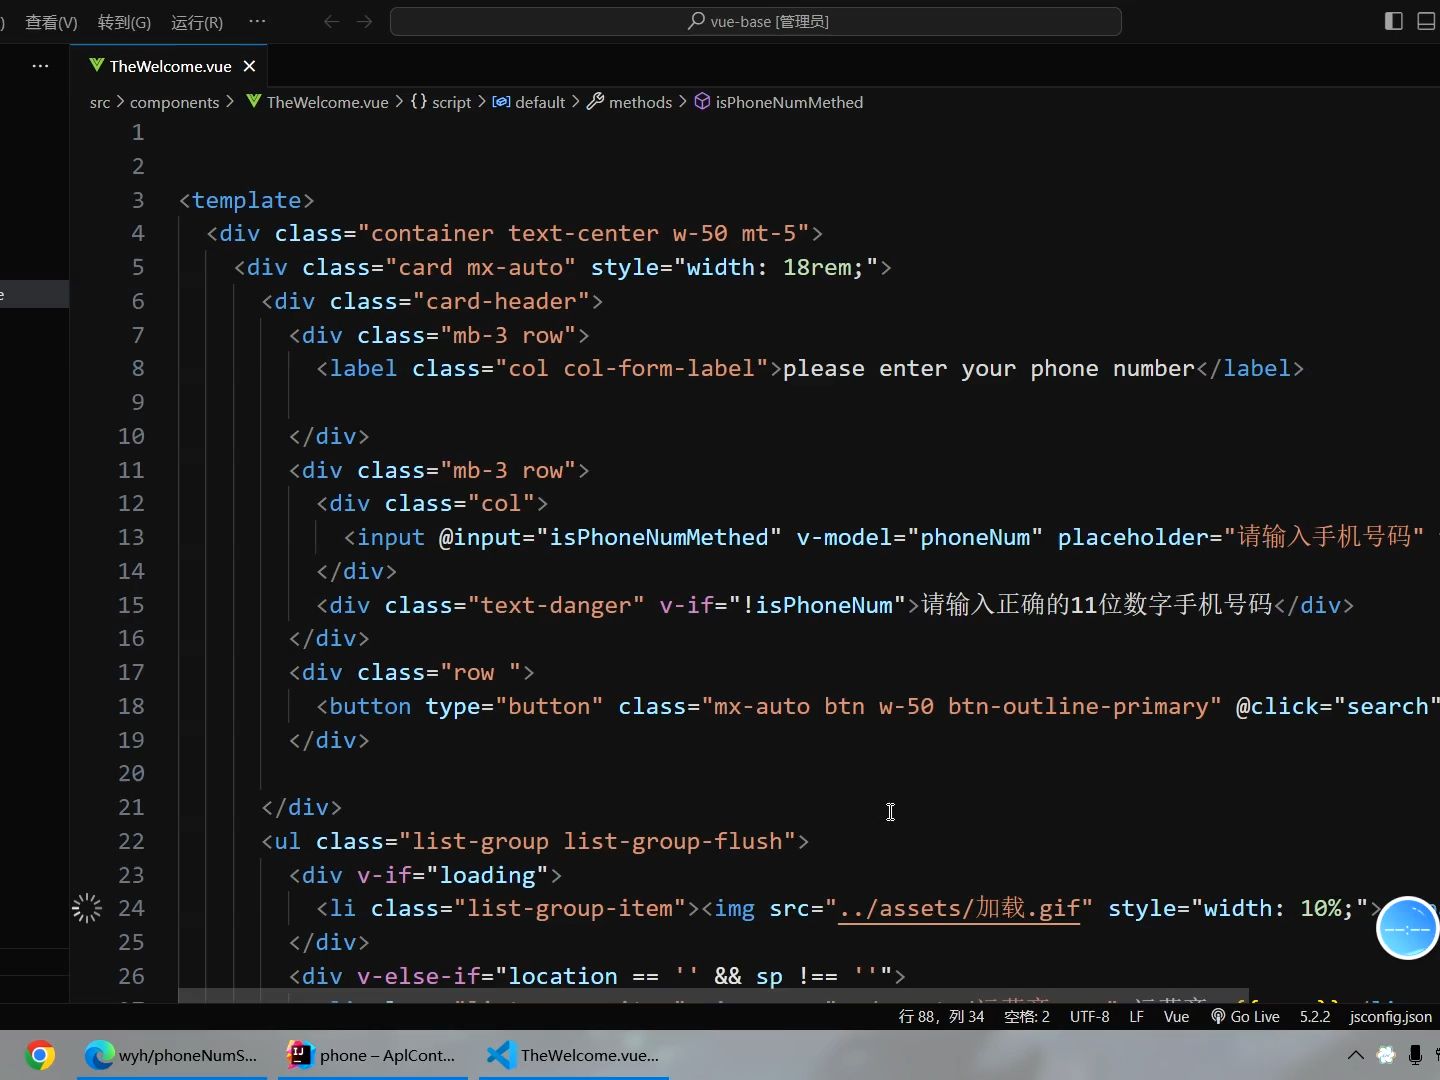The image size is (1440, 1080).
Task: Go back with the left arrow
Action: tap(332, 21)
